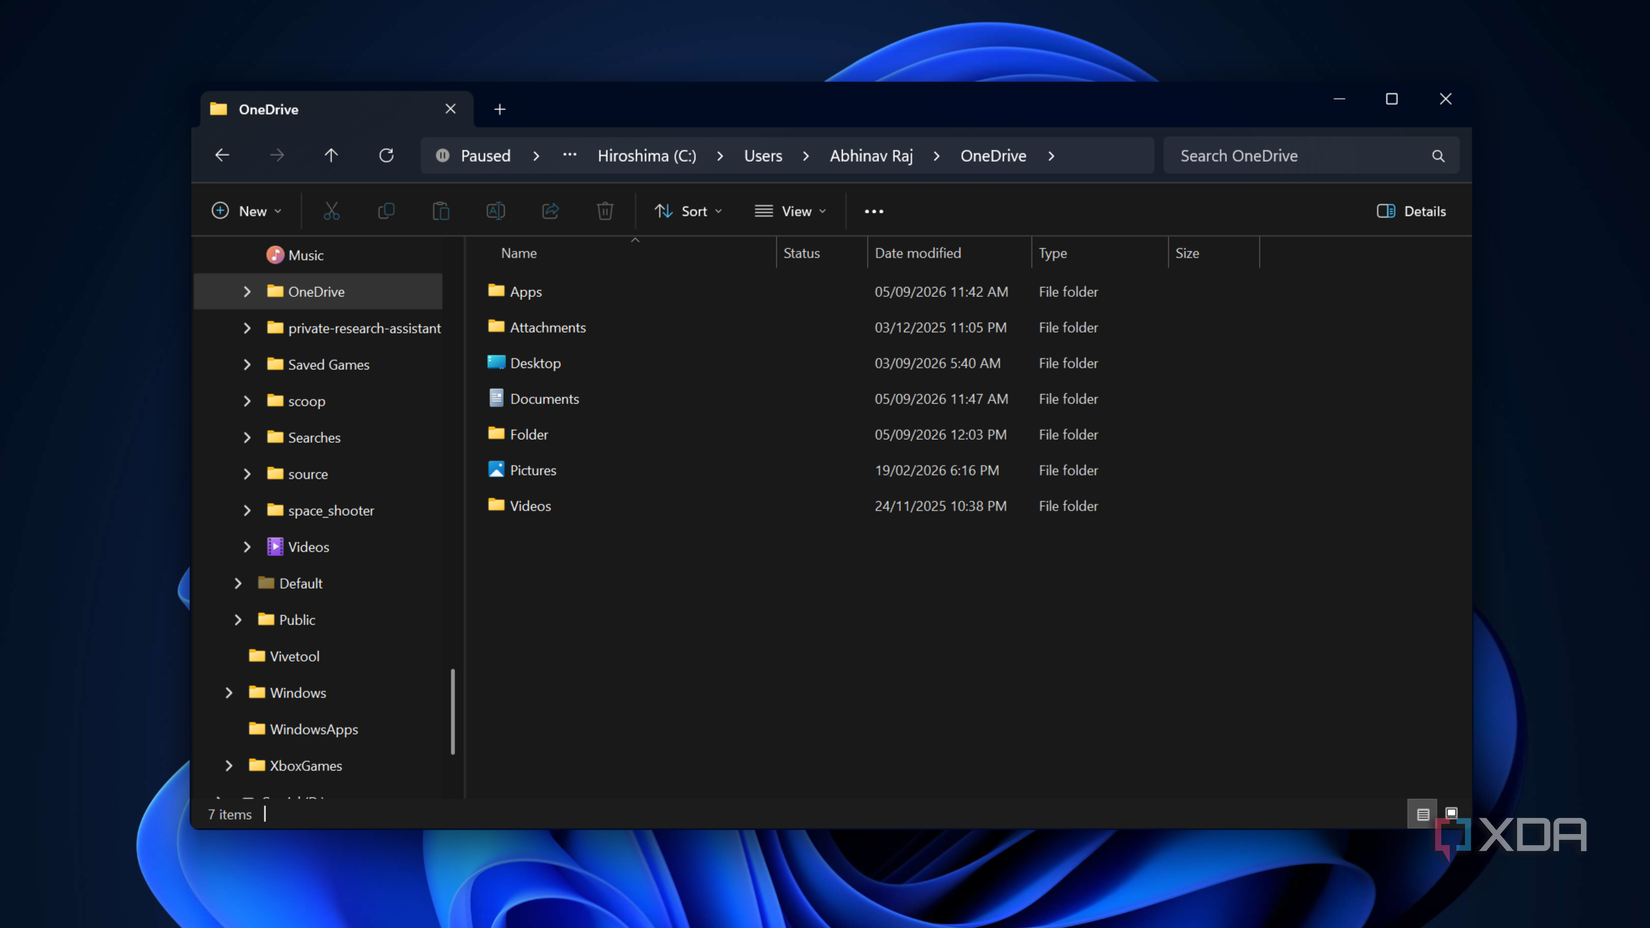The width and height of the screenshot is (1650, 928).
Task: Click the Cut scissors icon
Action: [x=331, y=211]
